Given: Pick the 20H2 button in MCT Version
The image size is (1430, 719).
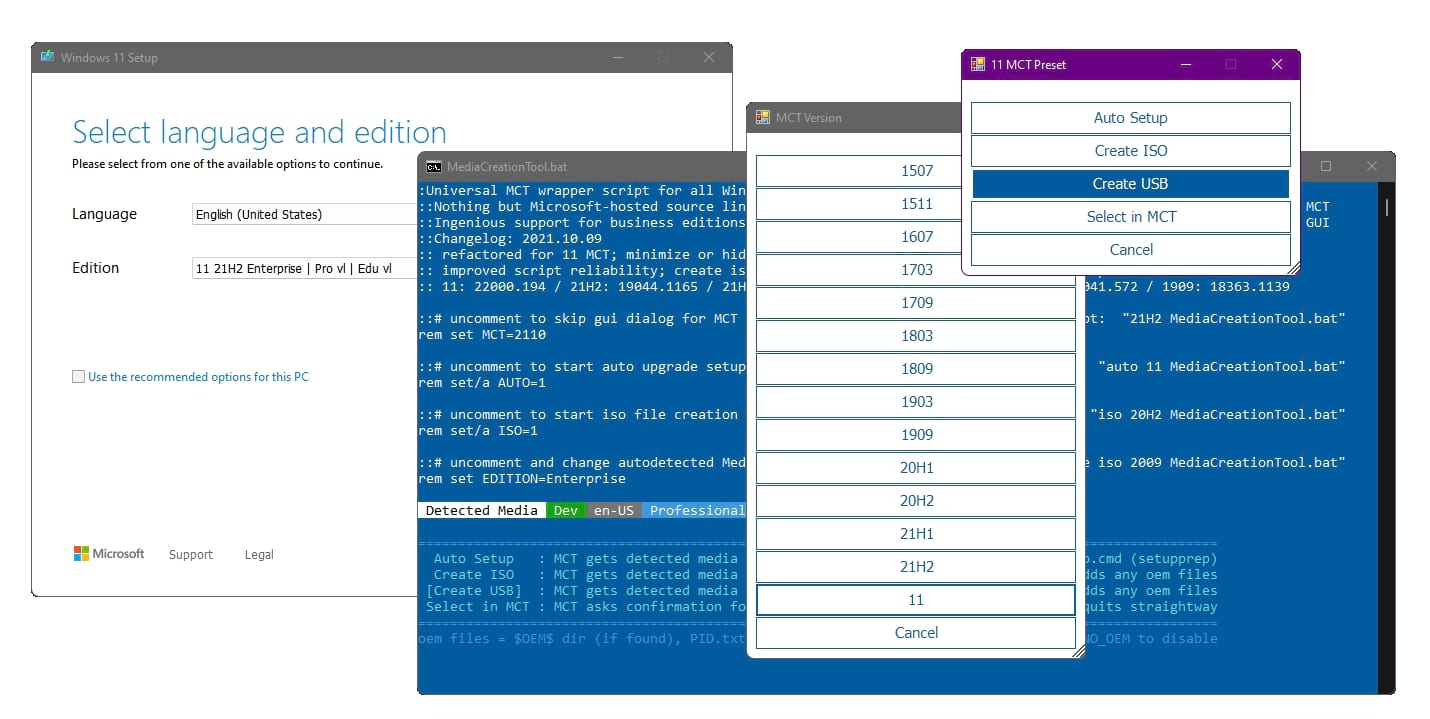Looking at the screenshot, I should point(916,501).
